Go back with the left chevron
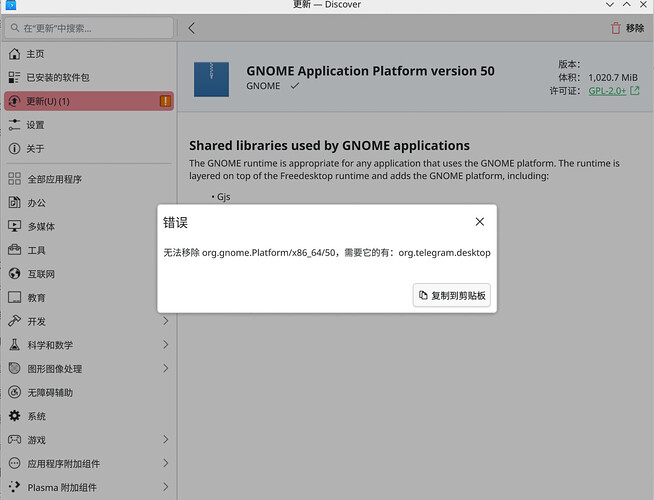 (191, 28)
